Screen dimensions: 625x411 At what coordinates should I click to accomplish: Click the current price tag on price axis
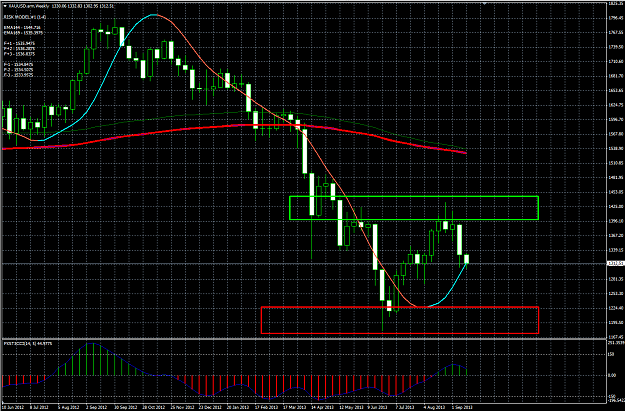click(x=615, y=264)
